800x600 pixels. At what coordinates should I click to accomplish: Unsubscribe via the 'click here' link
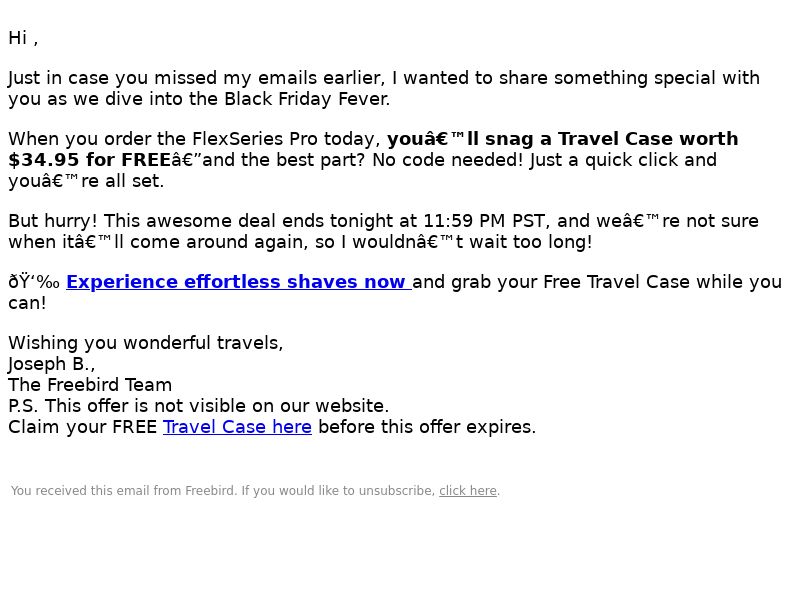click(468, 491)
